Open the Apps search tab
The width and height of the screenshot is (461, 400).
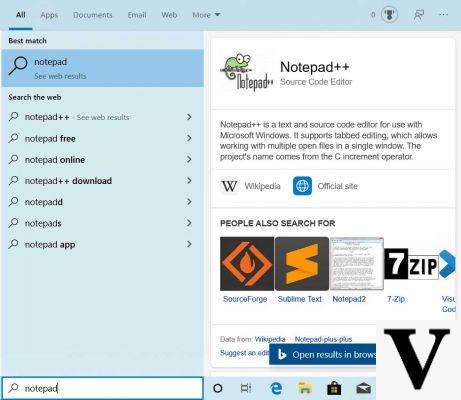pyautogui.click(x=49, y=15)
